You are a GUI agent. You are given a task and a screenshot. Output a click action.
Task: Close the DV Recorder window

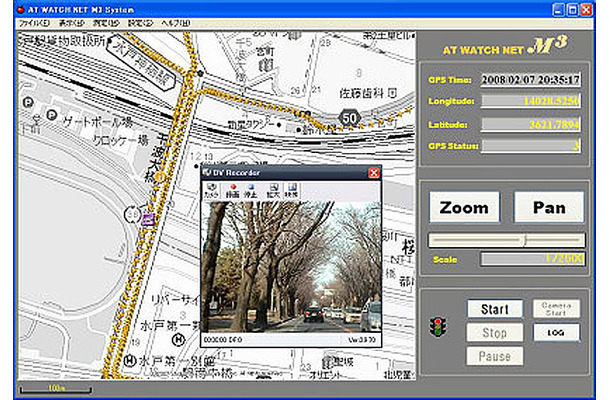(x=373, y=173)
